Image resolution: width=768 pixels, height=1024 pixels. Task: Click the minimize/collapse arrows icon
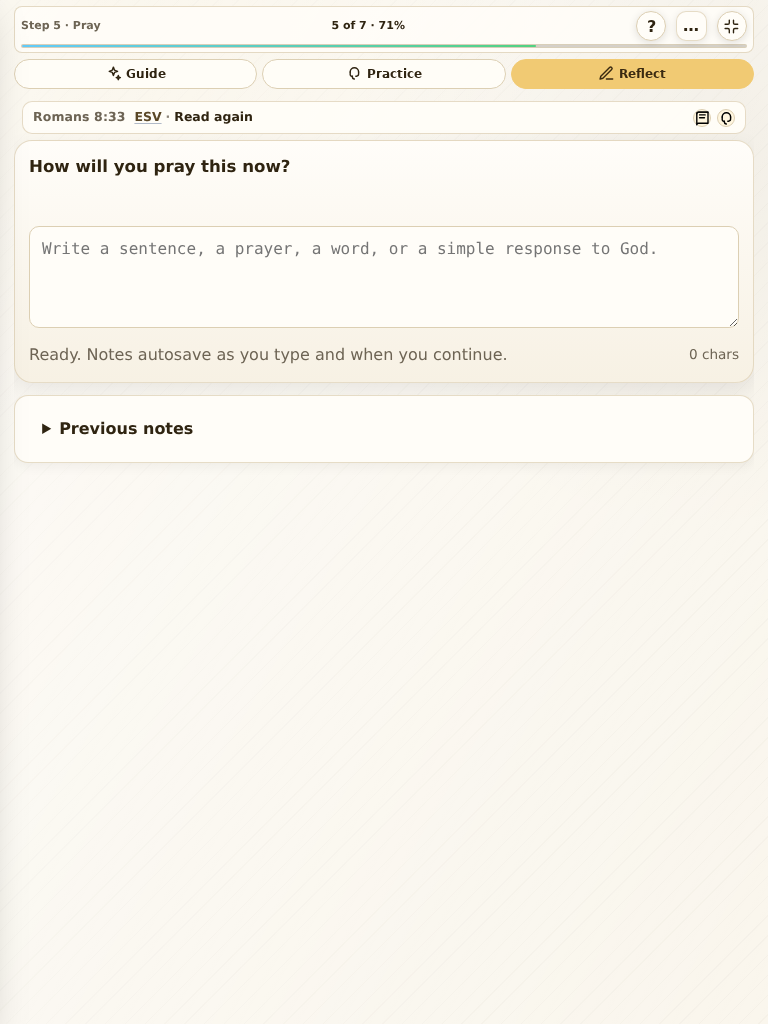coord(731,26)
